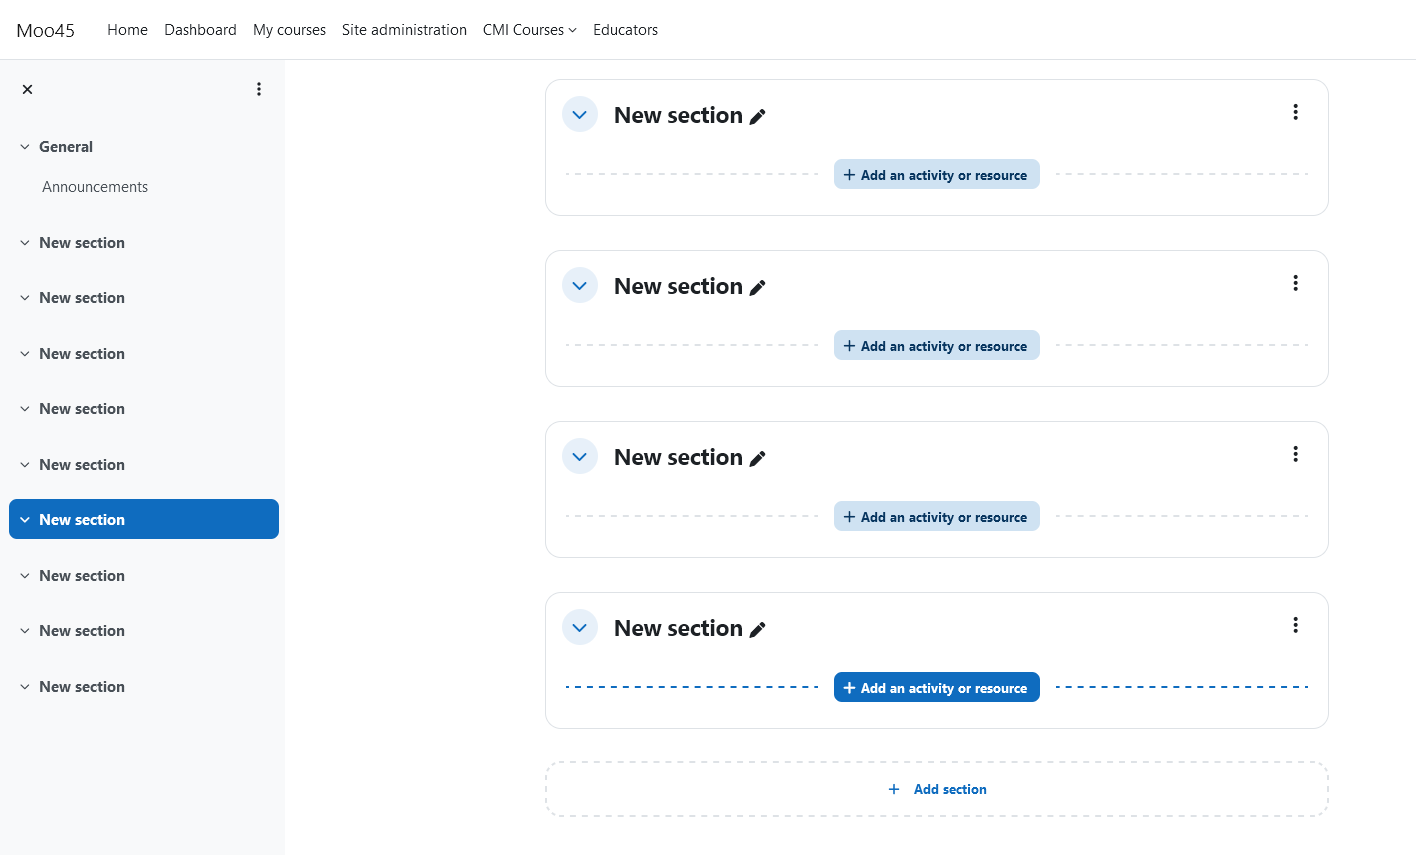1416x855 pixels.
Task: Collapse the topmost visible section card
Action: pyautogui.click(x=580, y=115)
